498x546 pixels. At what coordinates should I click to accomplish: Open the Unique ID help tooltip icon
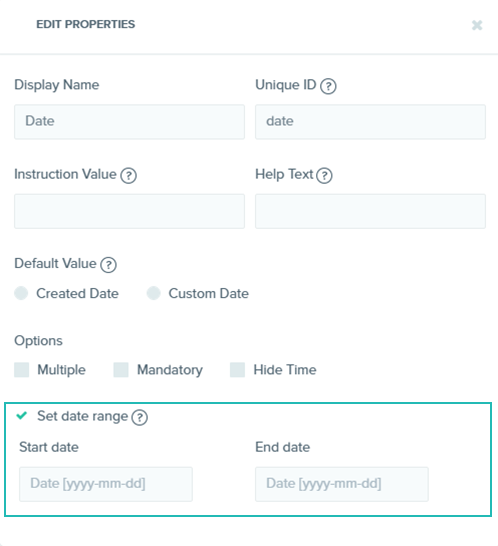[328, 86]
